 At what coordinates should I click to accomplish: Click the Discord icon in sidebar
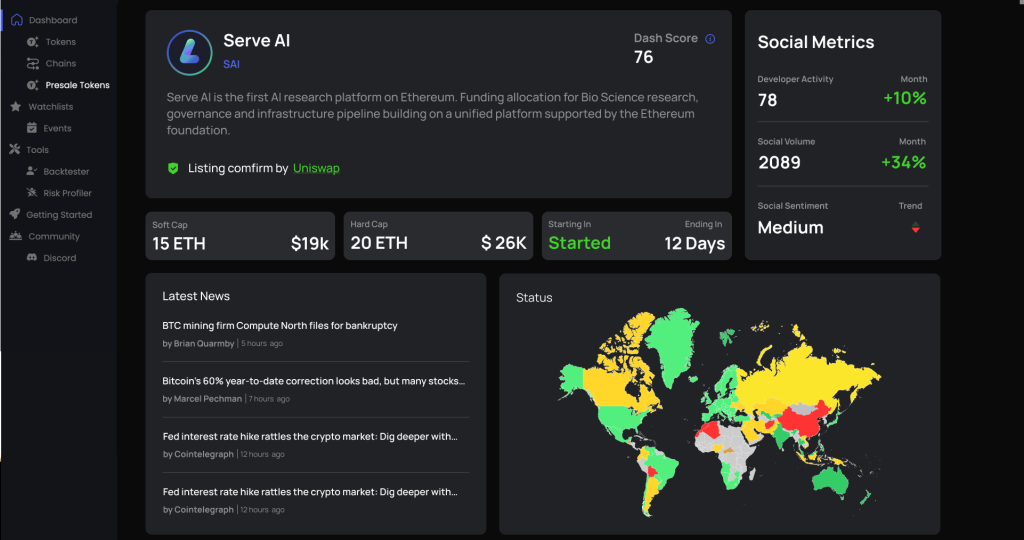coord(31,257)
